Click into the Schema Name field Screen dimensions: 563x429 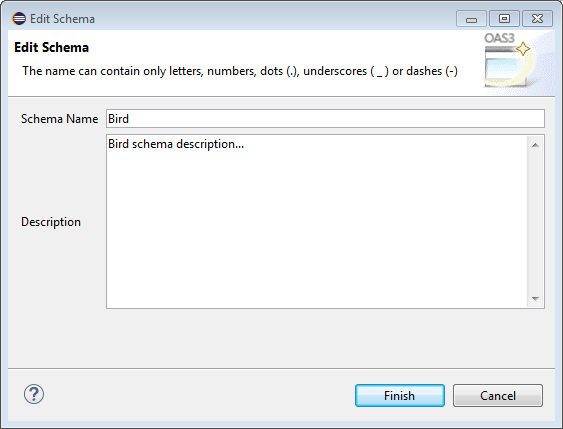point(325,118)
